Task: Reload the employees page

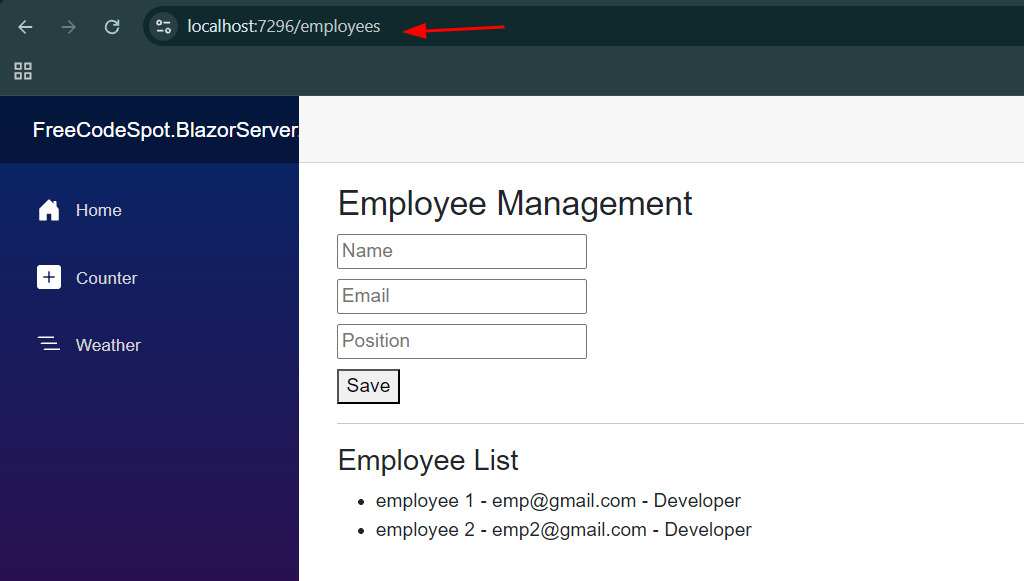Action: pyautogui.click(x=112, y=27)
